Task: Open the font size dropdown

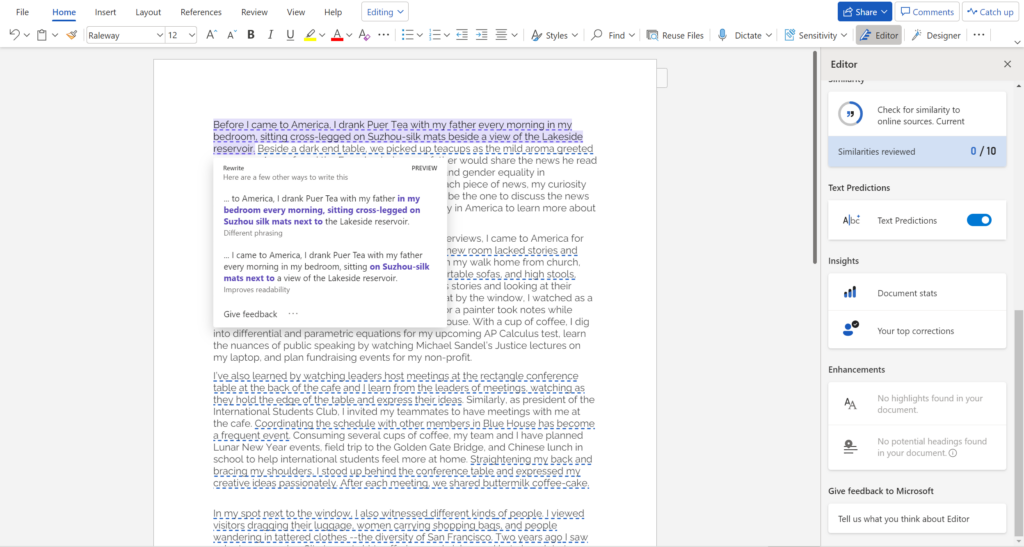Action: coord(190,35)
